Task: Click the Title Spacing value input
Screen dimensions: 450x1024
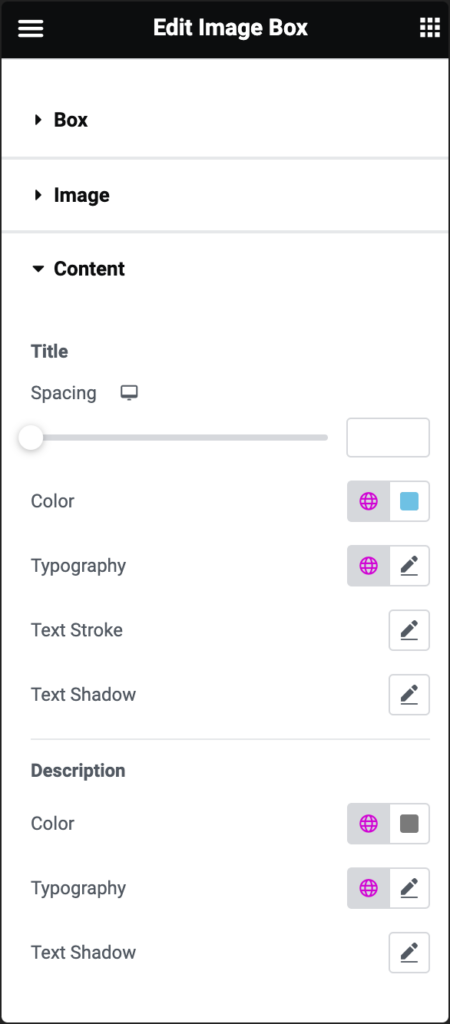Action: tap(388, 438)
